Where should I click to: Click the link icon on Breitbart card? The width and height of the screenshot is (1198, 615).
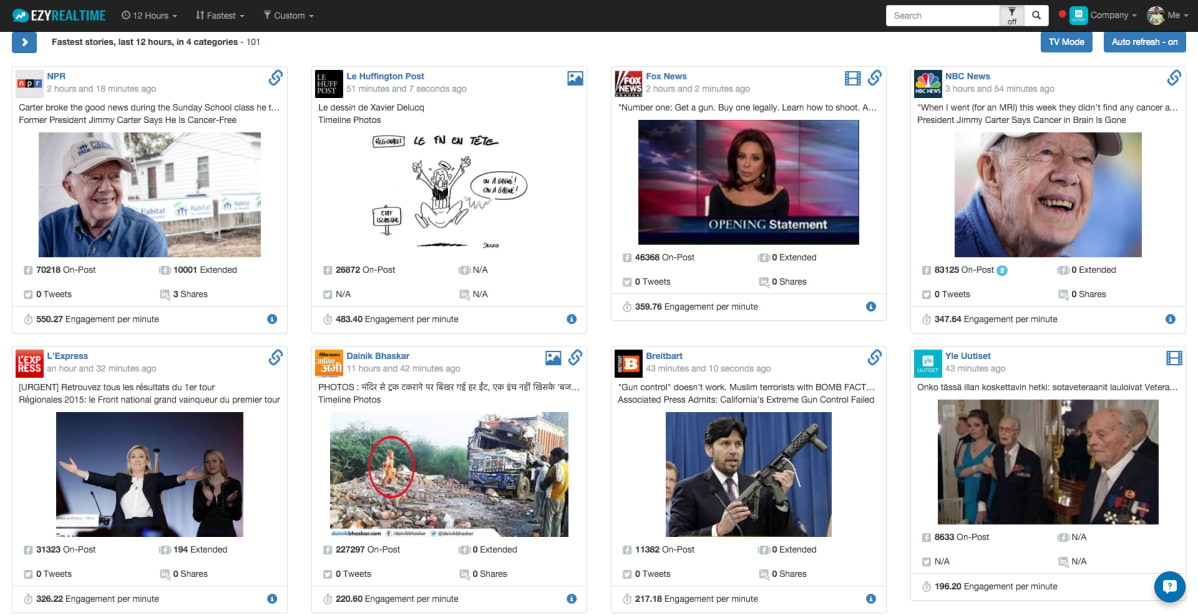tap(875, 357)
